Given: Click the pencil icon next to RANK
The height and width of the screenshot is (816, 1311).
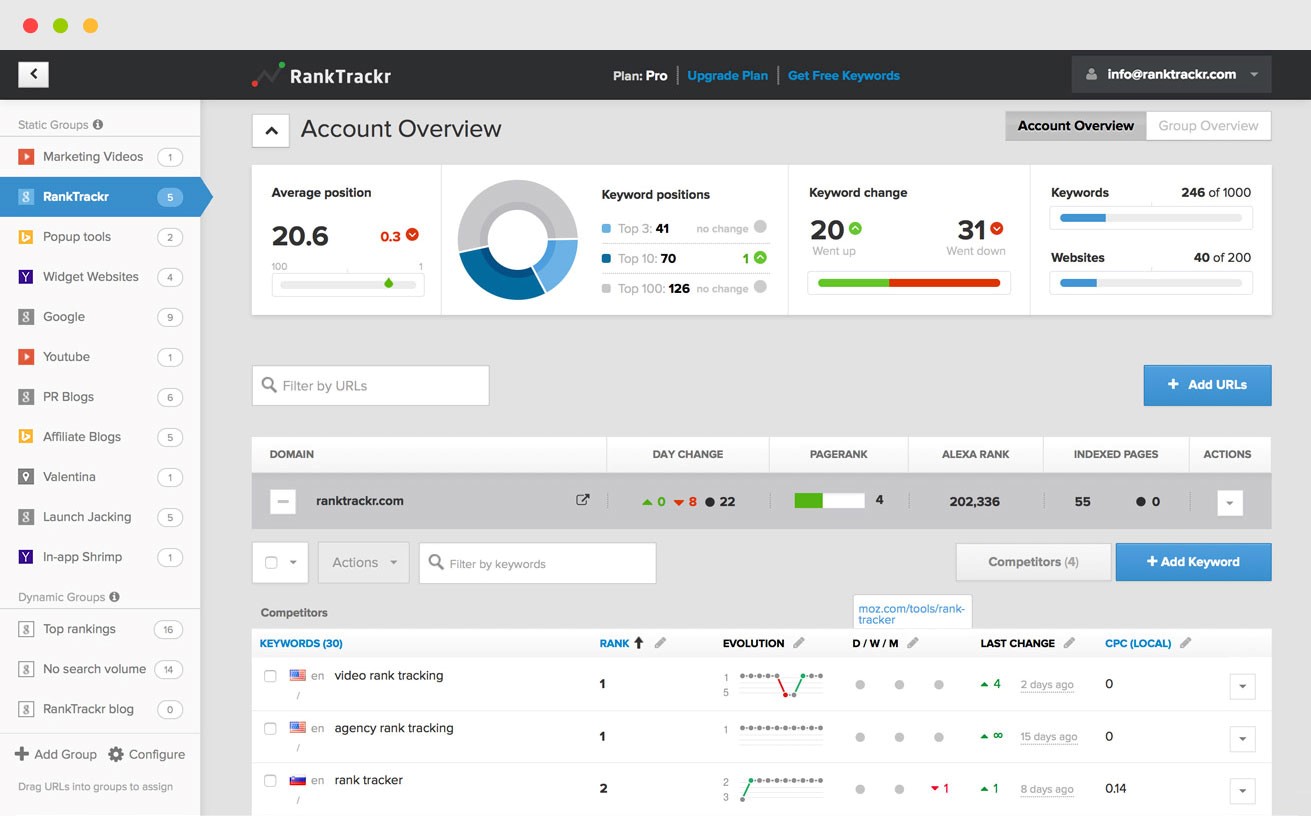Looking at the screenshot, I should (660, 643).
